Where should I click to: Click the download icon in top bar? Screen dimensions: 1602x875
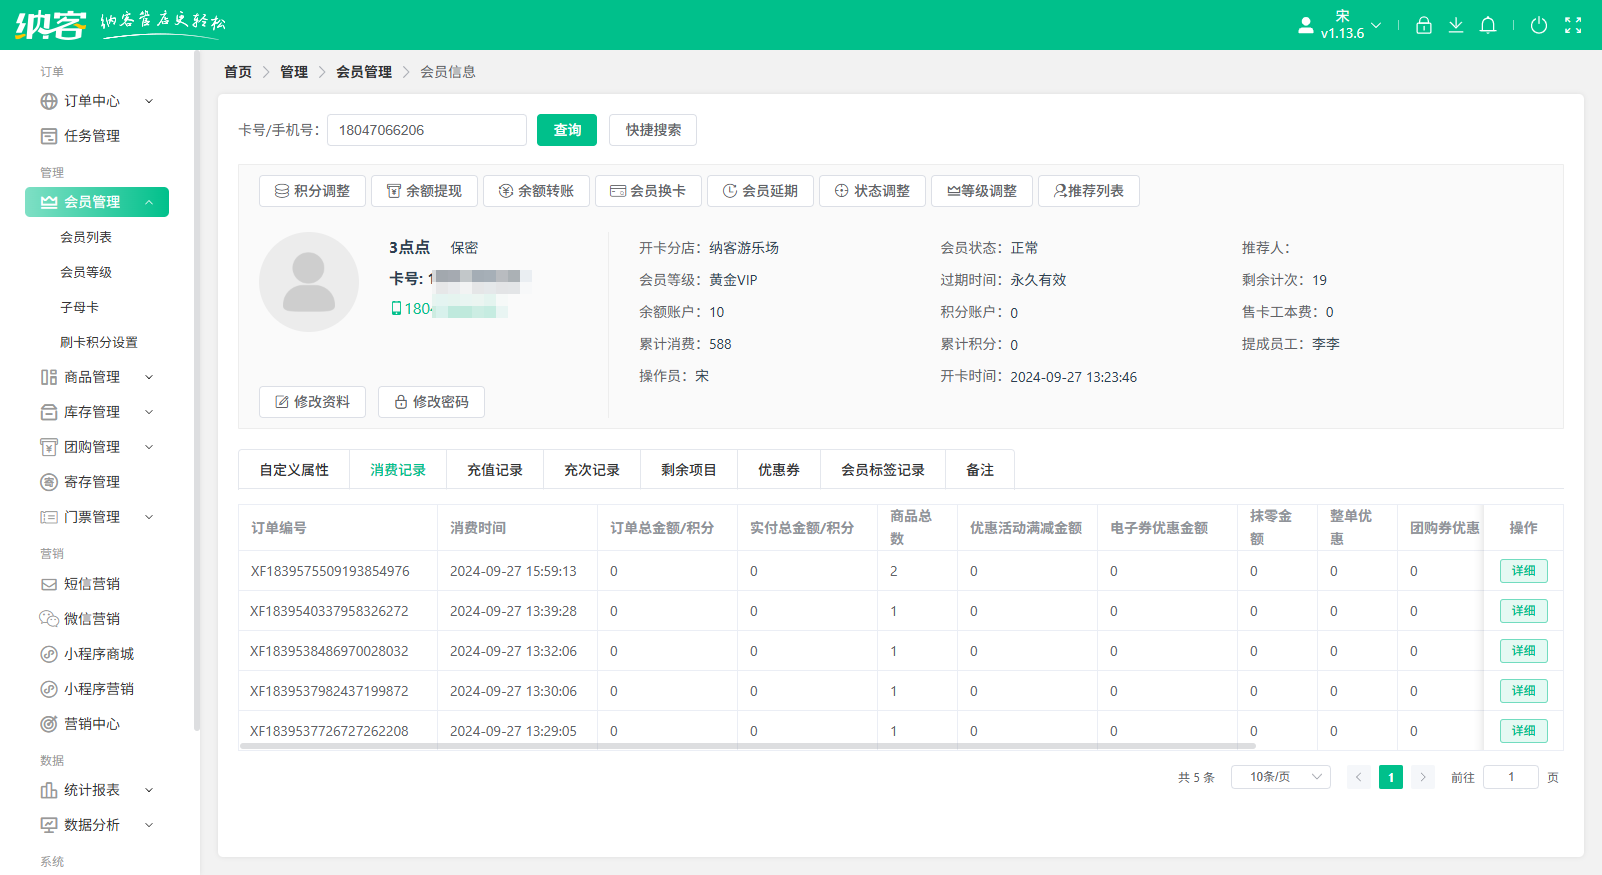(x=1456, y=25)
